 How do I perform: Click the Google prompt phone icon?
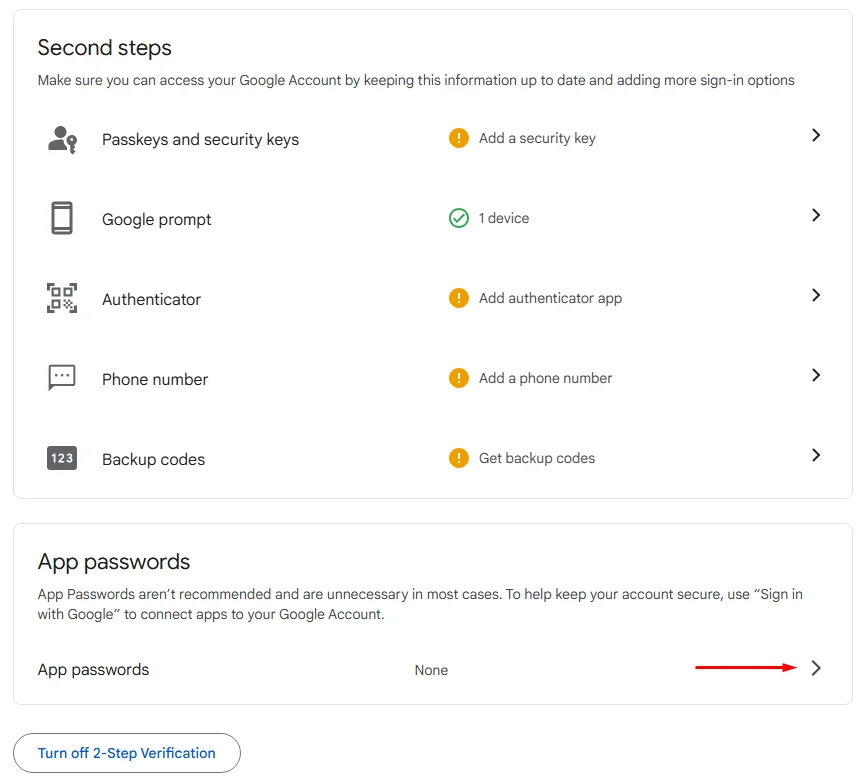(x=62, y=218)
